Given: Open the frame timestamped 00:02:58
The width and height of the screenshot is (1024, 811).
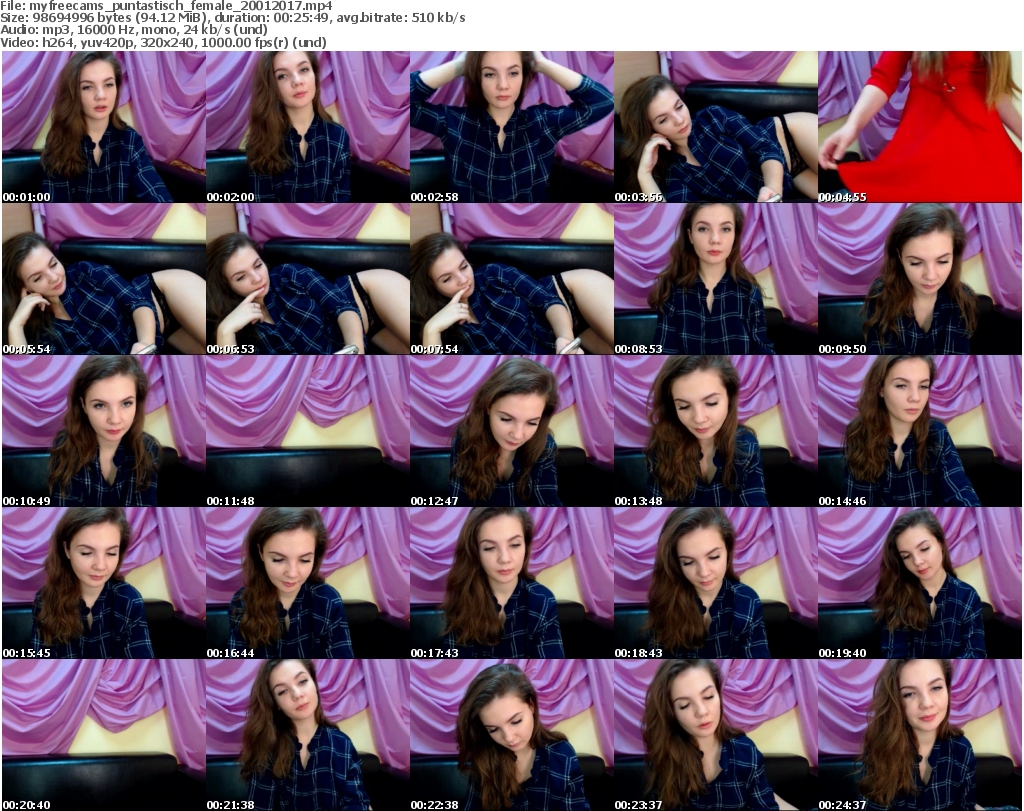Looking at the screenshot, I should coord(512,127).
